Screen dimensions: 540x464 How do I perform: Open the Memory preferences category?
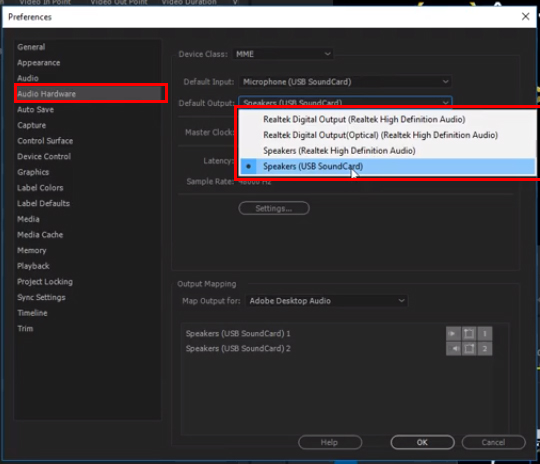click(x=32, y=250)
